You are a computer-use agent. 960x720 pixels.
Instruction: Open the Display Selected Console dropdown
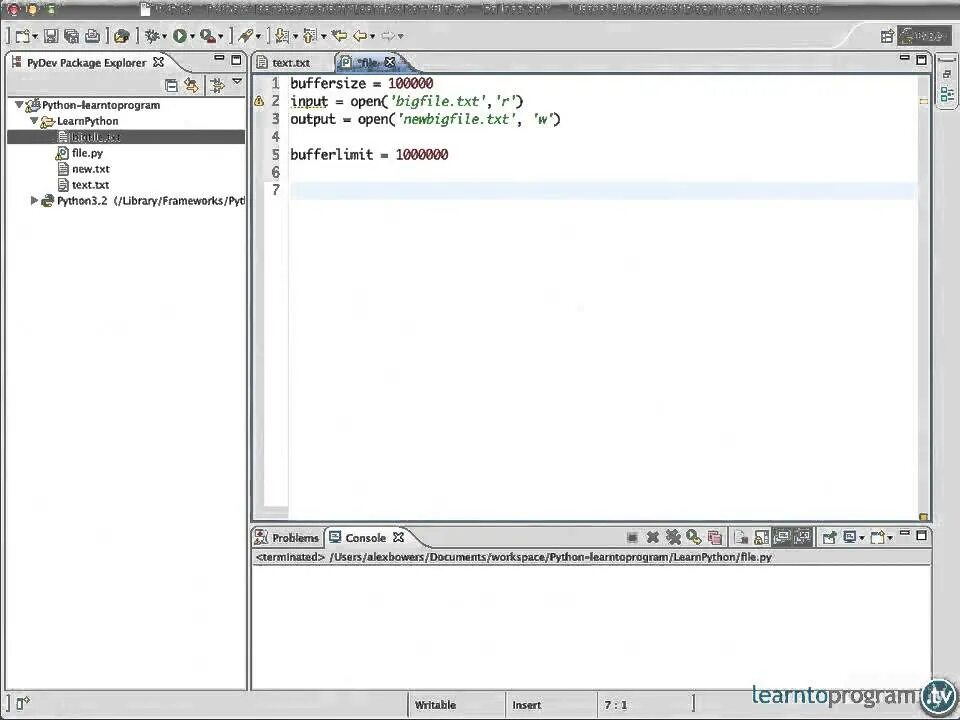(x=862, y=538)
